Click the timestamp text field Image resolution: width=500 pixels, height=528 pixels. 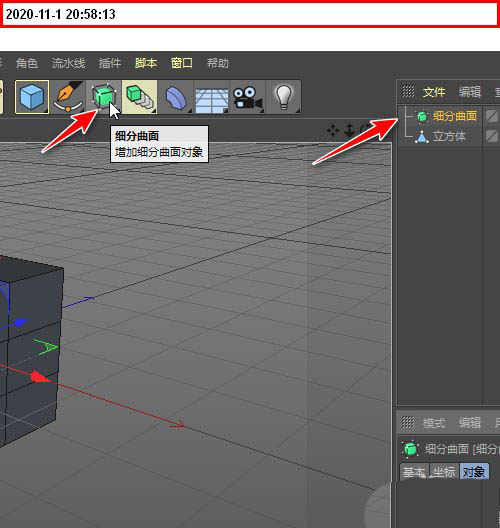250,14
